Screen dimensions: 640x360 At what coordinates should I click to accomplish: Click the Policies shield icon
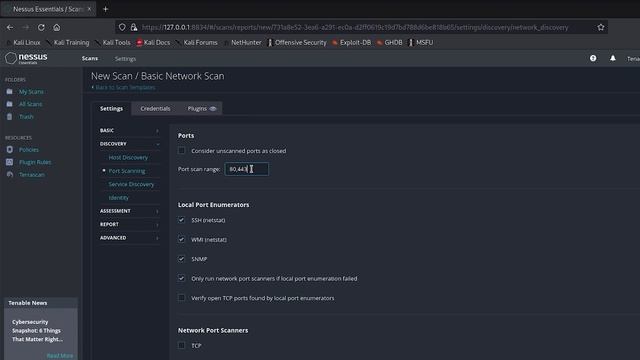9,149
